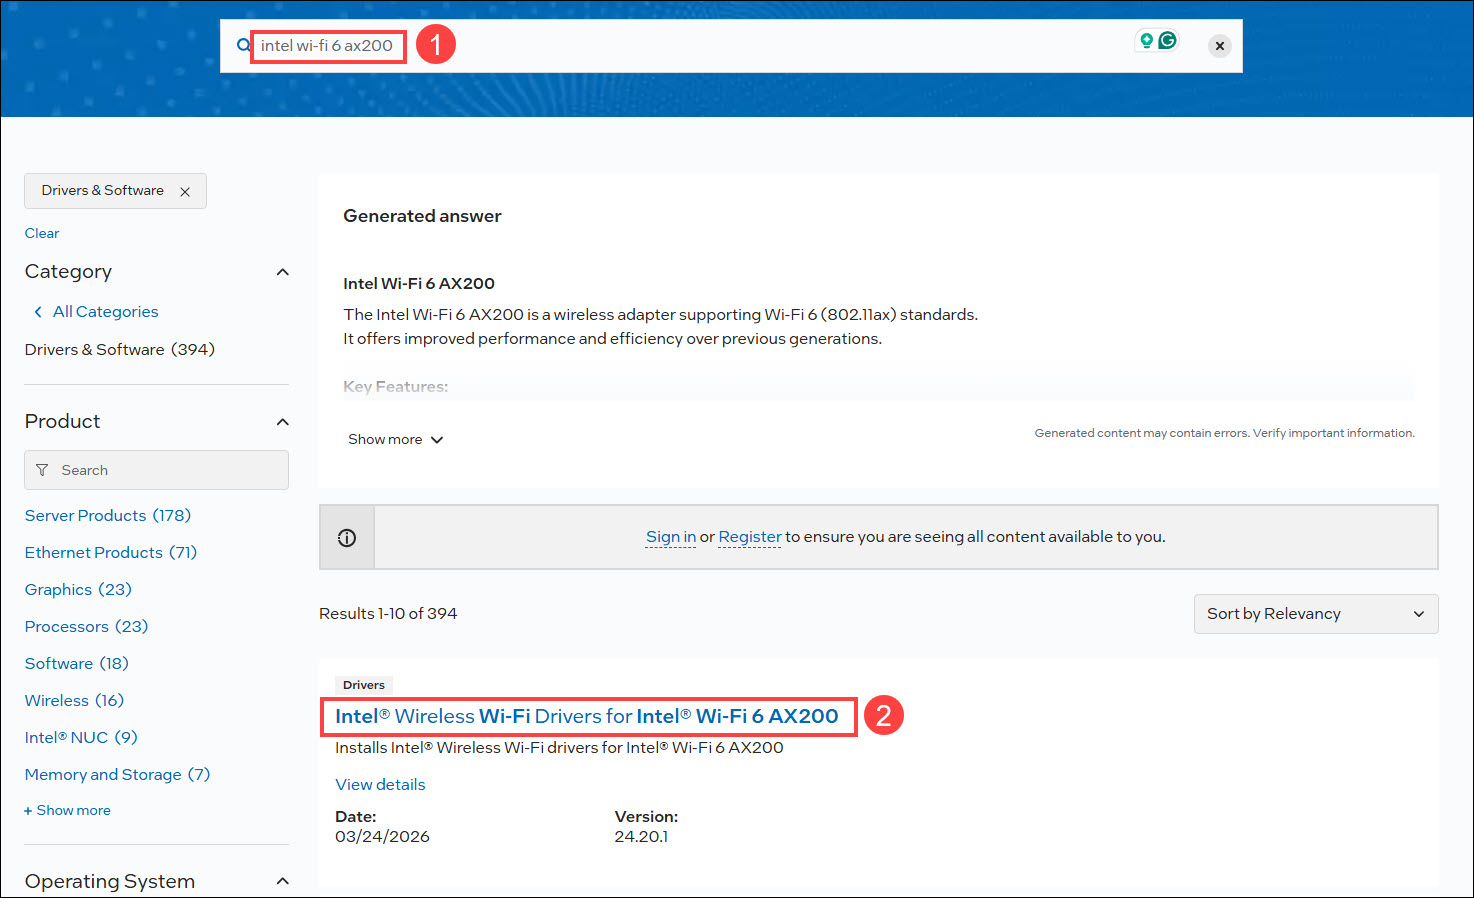
Task: Click Results 1-10 of 394 text
Action: (388, 614)
